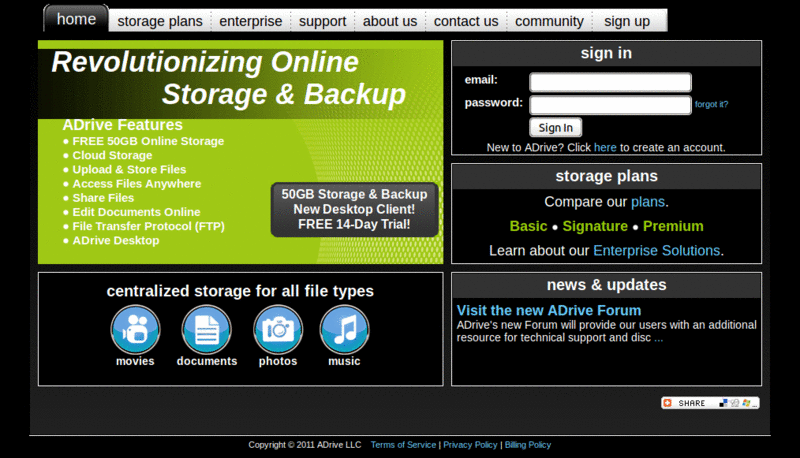Viewport: 800px width, 458px height.
Task: Click 'Copyright © 2011 ADrive LLC' text
Action: [305, 445]
